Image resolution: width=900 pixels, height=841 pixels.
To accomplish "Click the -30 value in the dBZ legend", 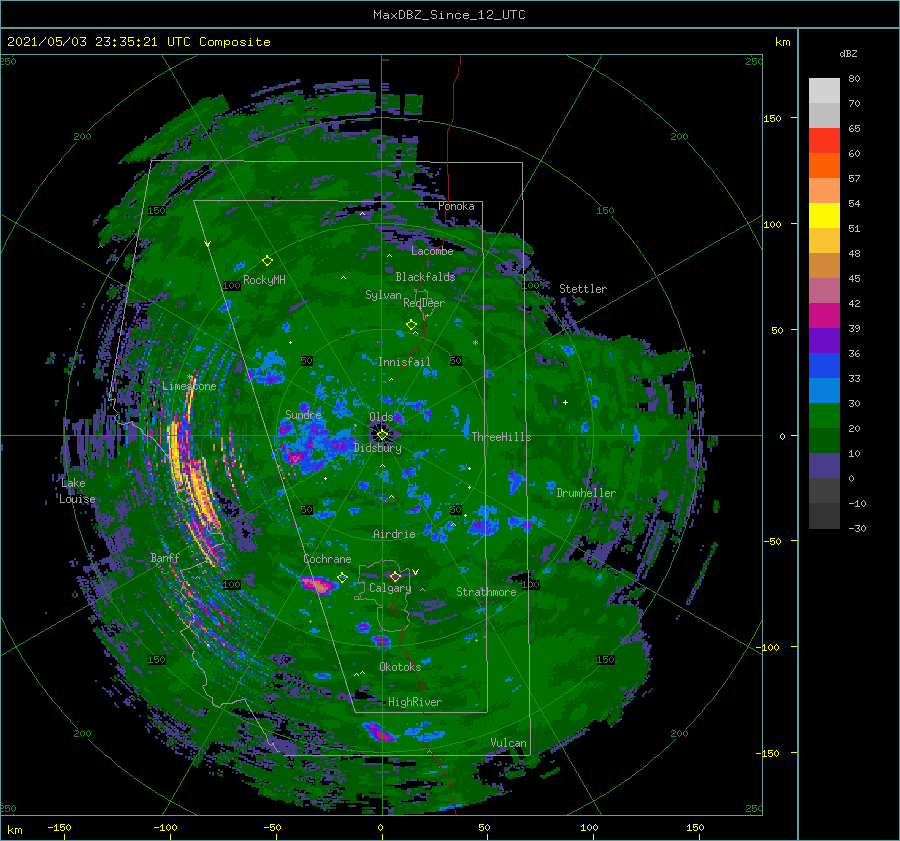I will pos(857,528).
